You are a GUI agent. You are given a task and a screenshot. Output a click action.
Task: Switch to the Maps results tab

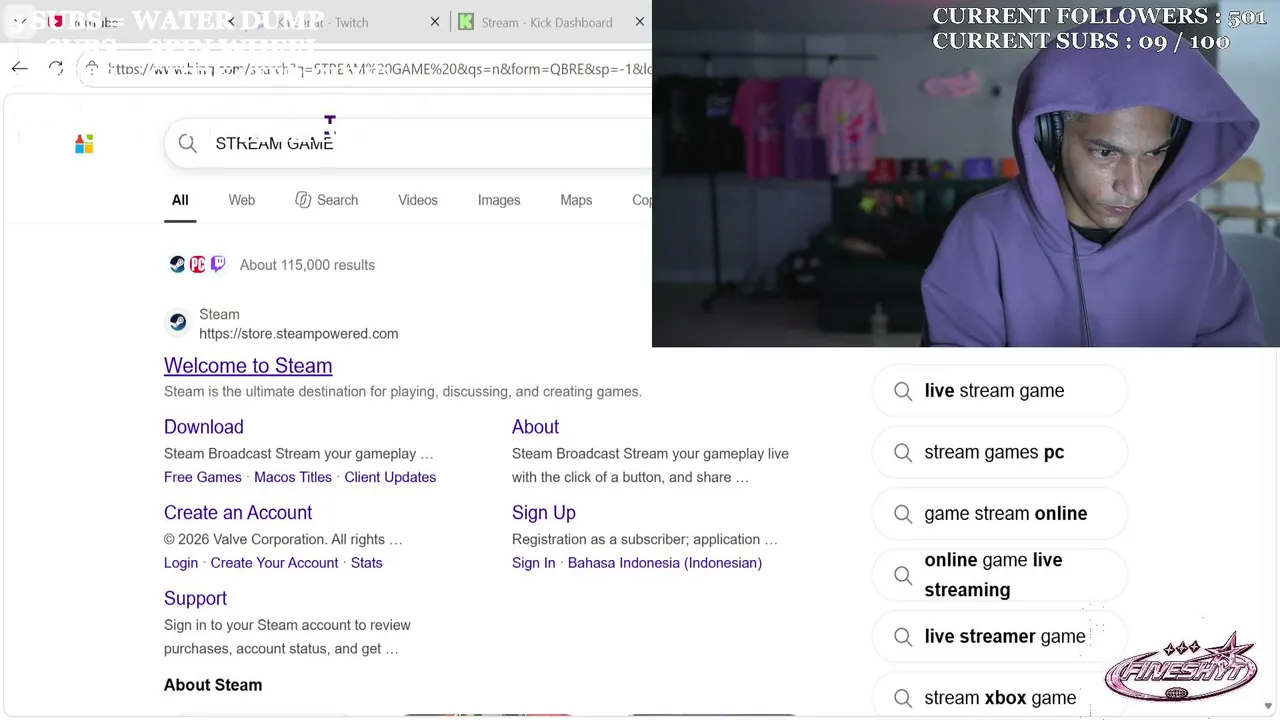click(x=576, y=200)
